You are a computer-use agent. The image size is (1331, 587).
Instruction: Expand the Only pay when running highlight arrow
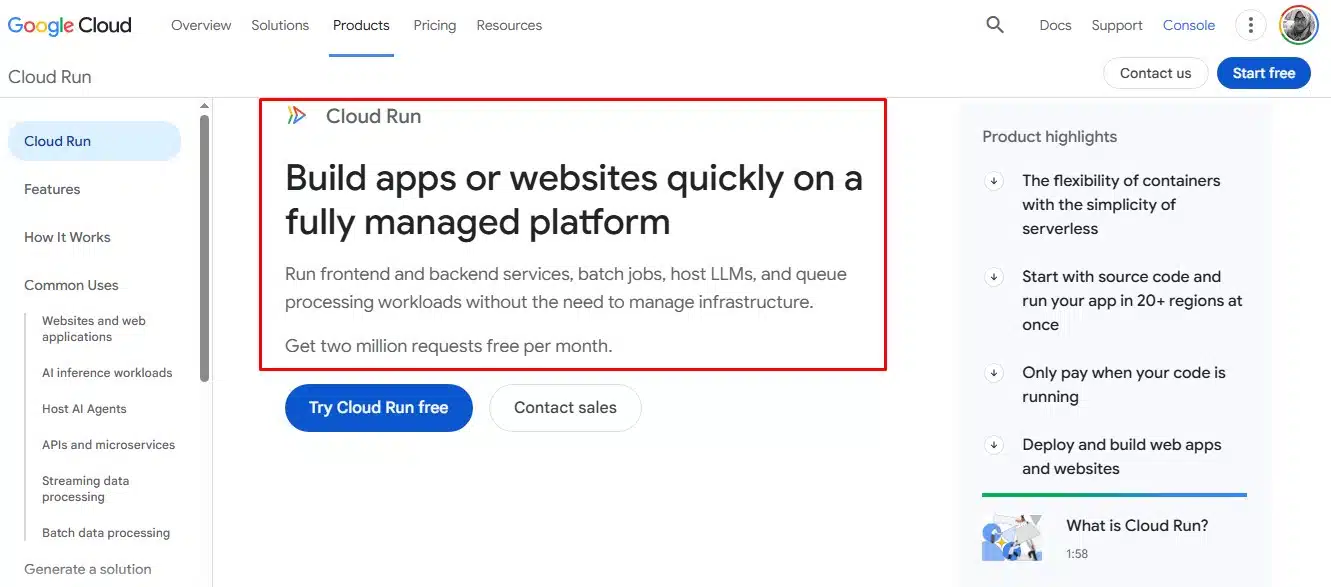(994, 373)
